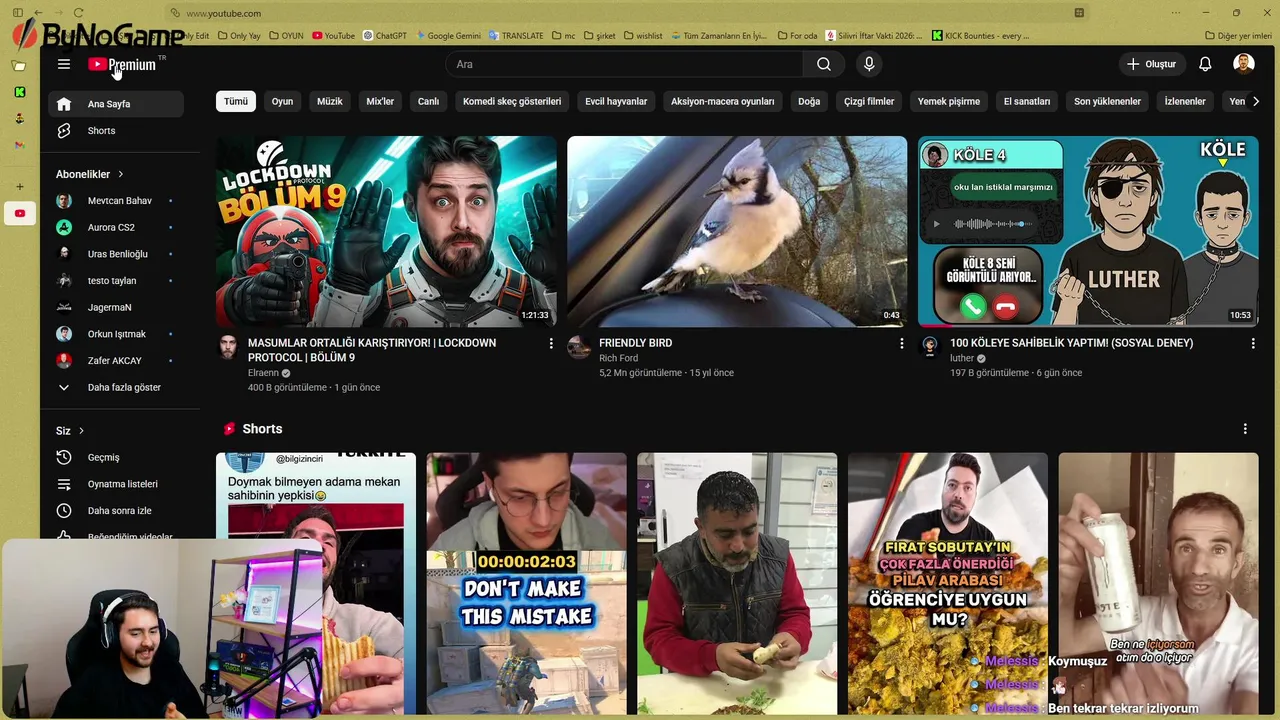Open Diğer yer imleri bookmarks folder
1280x720 pixels.
(1238, 36)
